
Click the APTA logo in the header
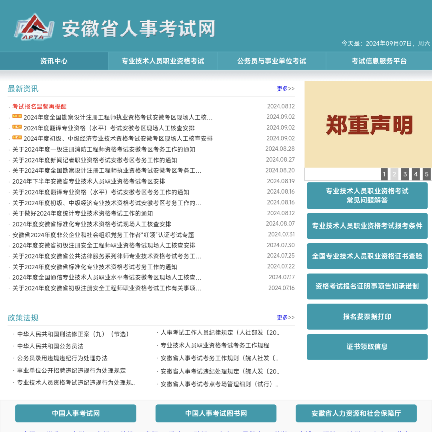(x=34, y=27)
